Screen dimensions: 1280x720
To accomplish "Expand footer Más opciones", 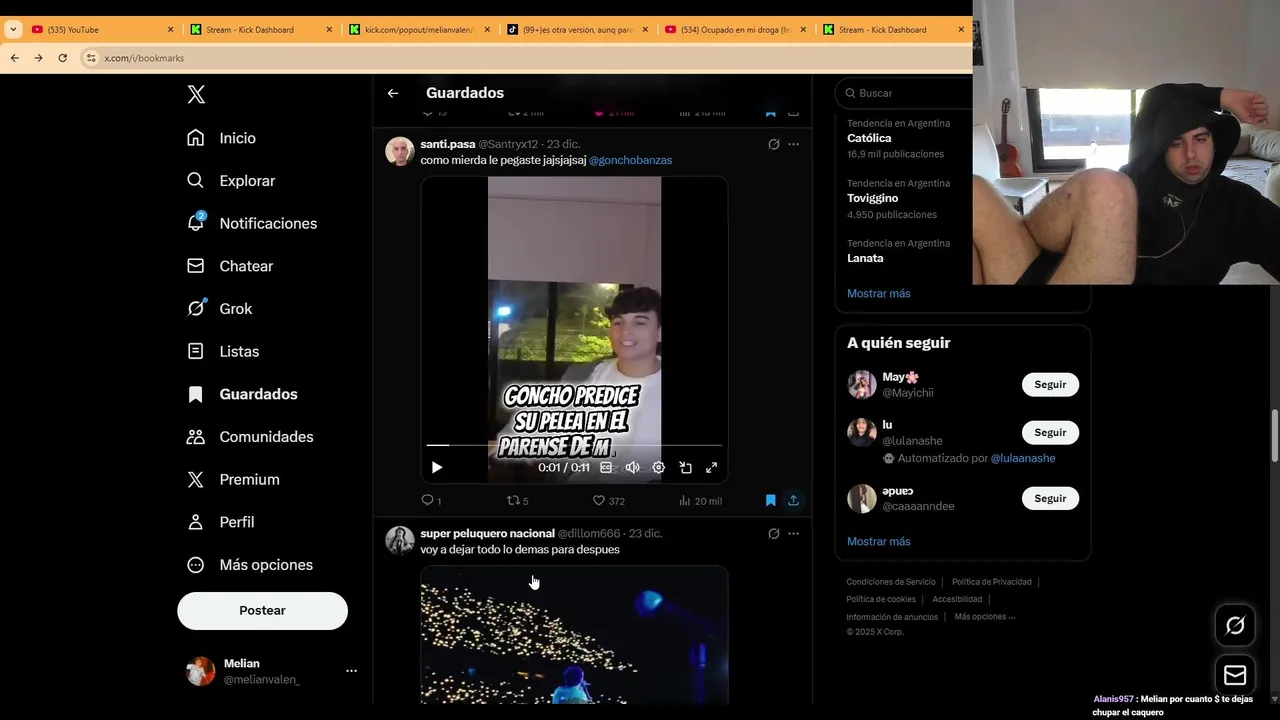I will coord(984,616).
